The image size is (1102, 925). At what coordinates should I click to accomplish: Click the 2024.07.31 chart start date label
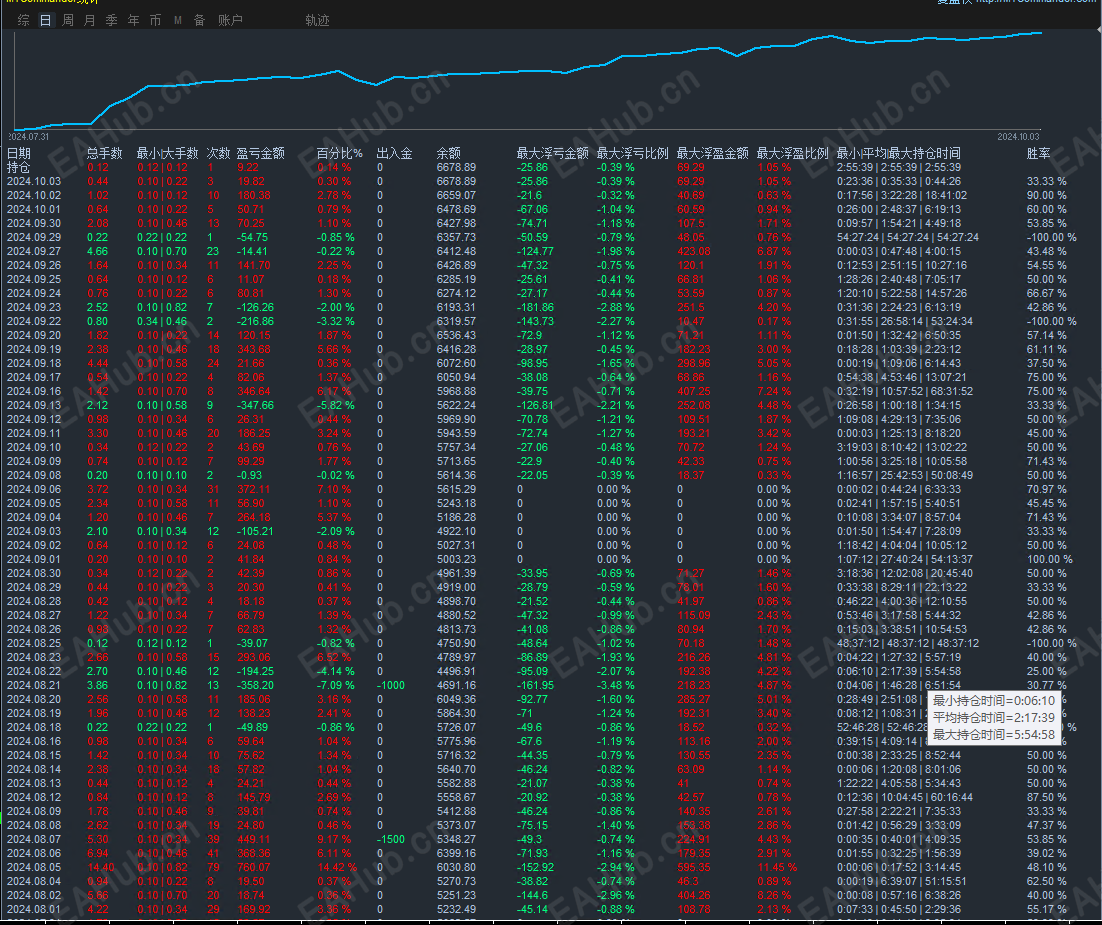29,137
